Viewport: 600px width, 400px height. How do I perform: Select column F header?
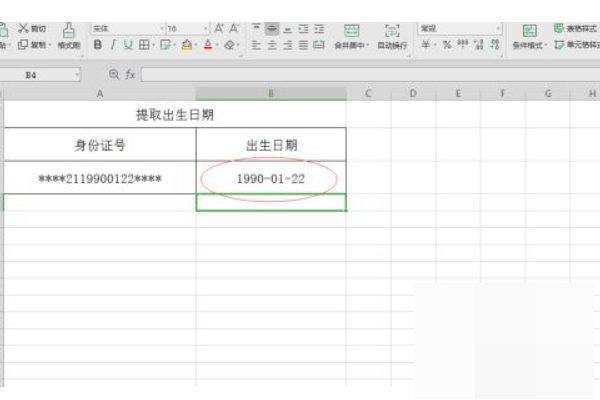pos(503,93)
